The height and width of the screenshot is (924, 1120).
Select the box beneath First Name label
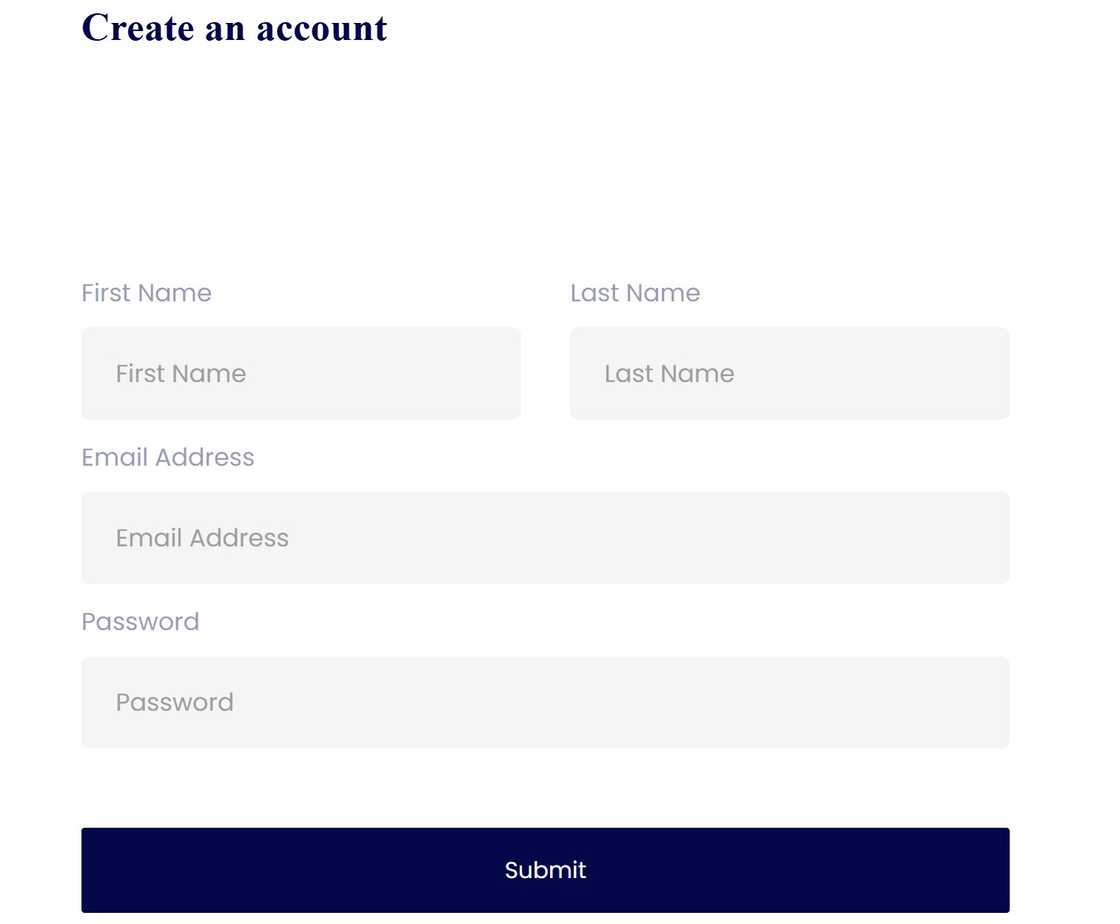point(301,373)
